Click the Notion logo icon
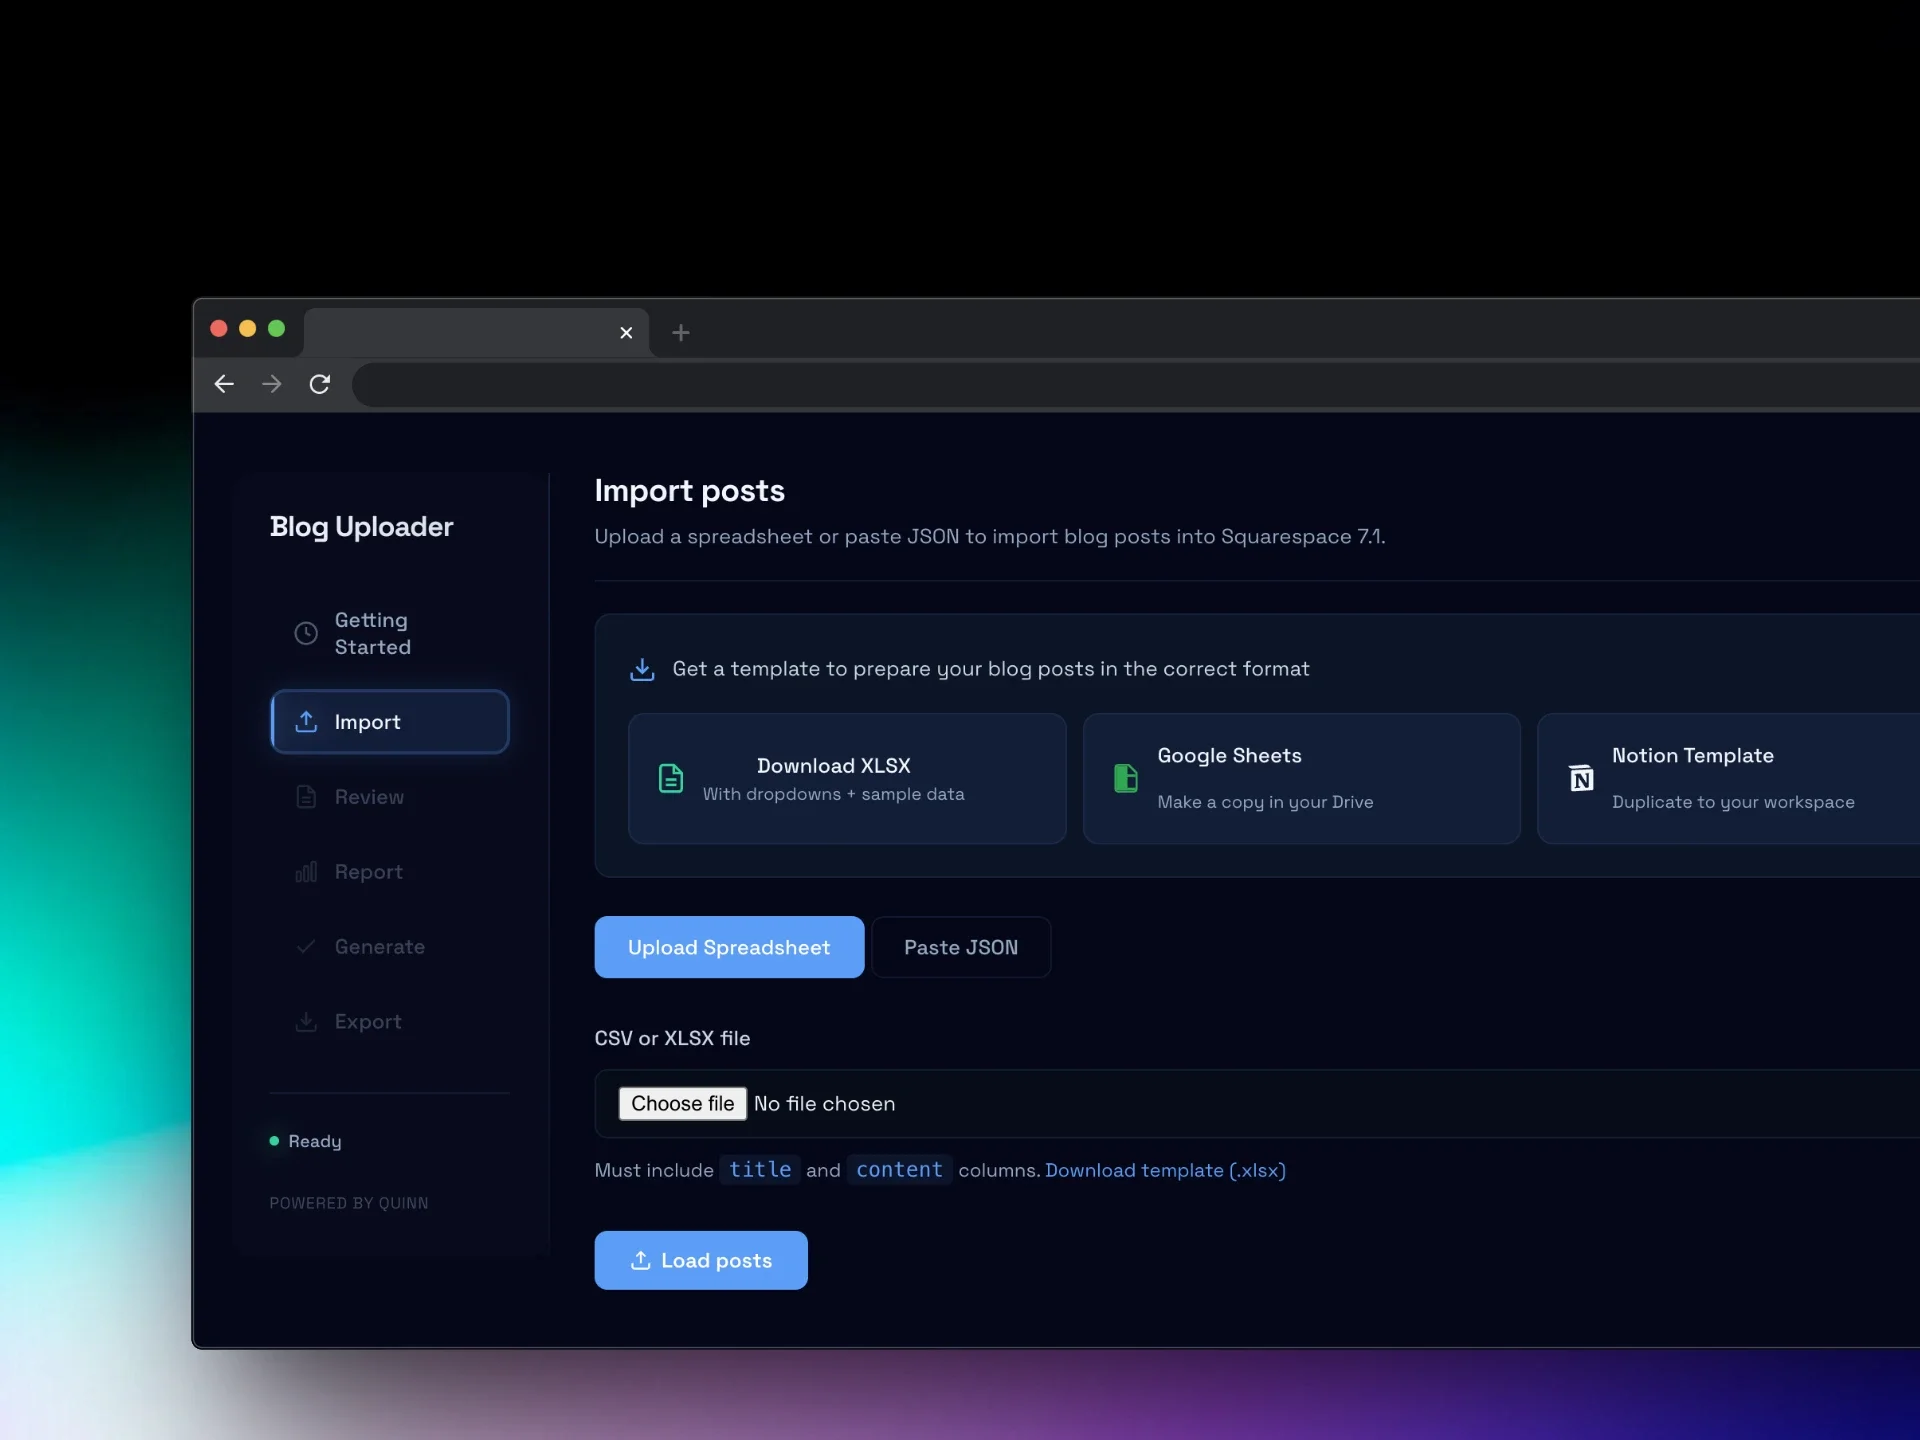 click(x=1581, y=778)
